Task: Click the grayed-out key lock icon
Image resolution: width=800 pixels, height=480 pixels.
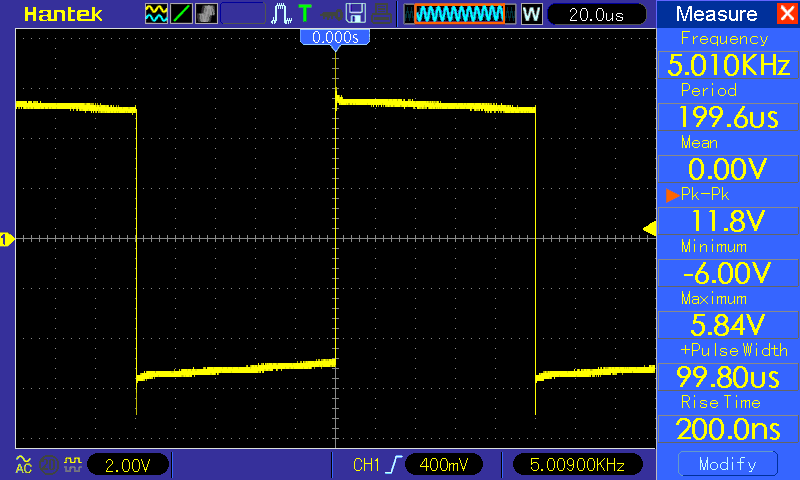Action: [x=331, y=15]
